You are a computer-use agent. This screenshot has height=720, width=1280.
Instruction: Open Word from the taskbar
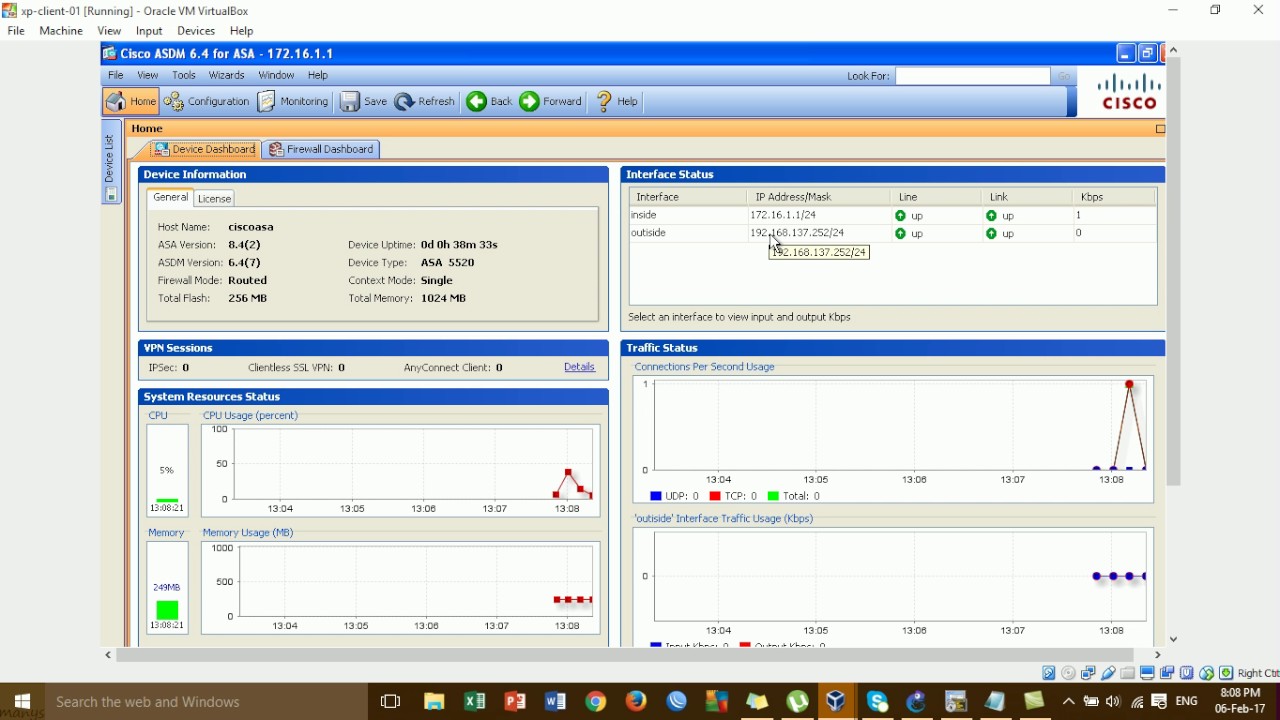[x=556, y=702]
